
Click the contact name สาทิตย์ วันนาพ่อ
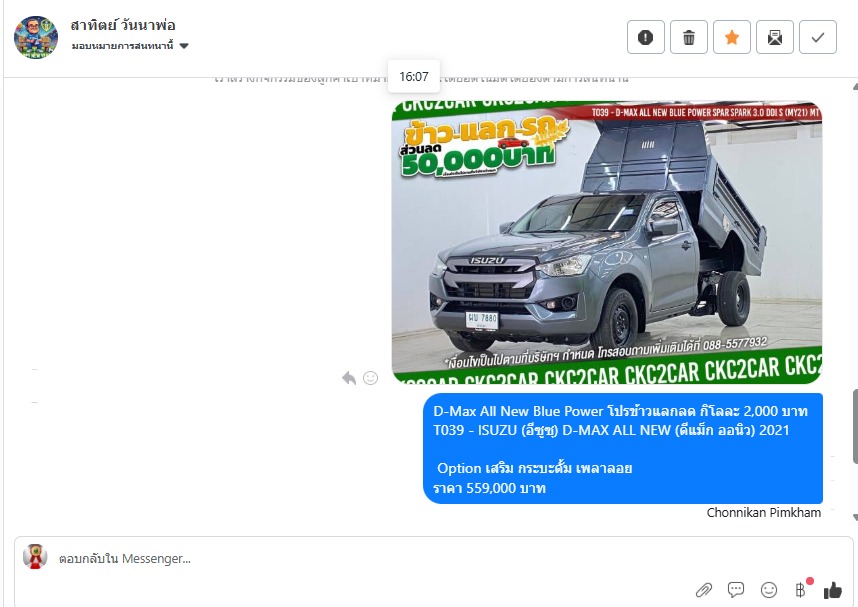click(x=123, y=25)
